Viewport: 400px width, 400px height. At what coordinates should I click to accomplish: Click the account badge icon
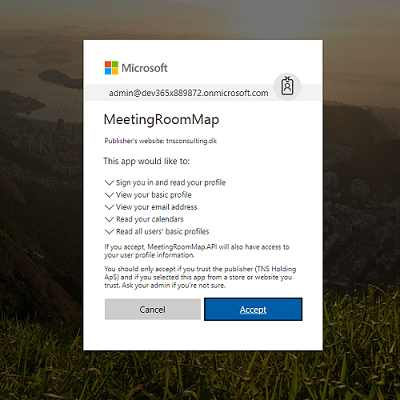287,86
